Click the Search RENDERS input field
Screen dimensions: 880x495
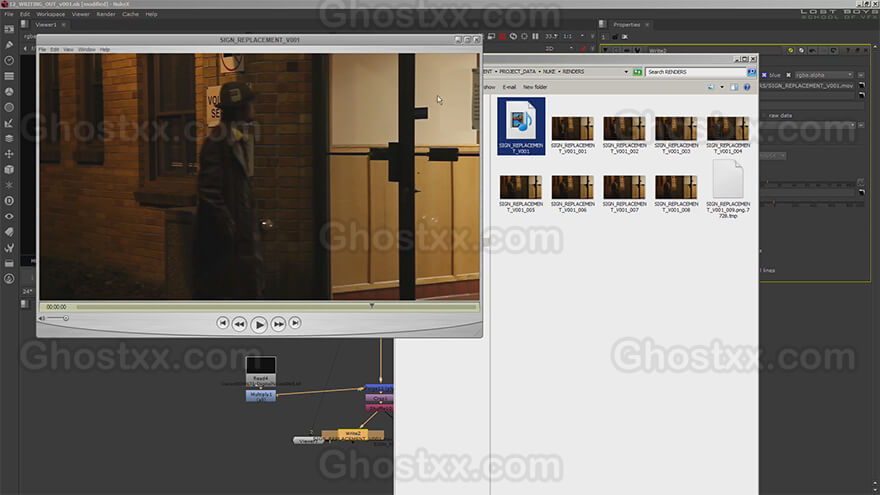click(695, 72)
